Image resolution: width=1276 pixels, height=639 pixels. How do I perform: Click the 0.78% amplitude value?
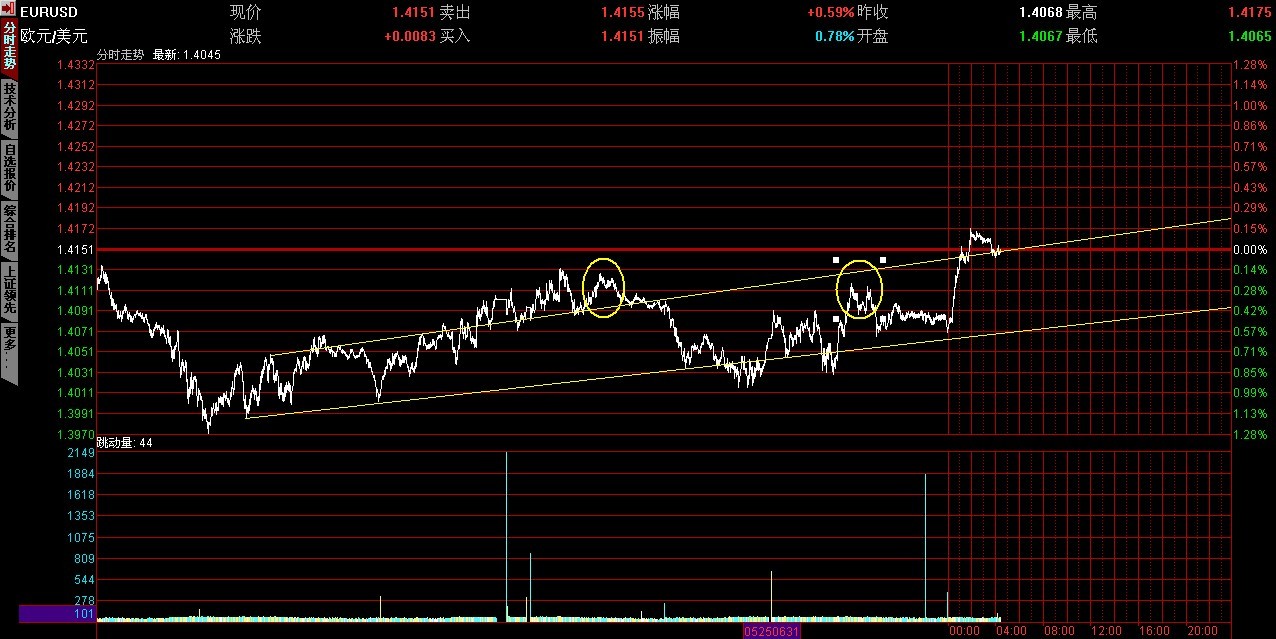(x=834, y=36)
